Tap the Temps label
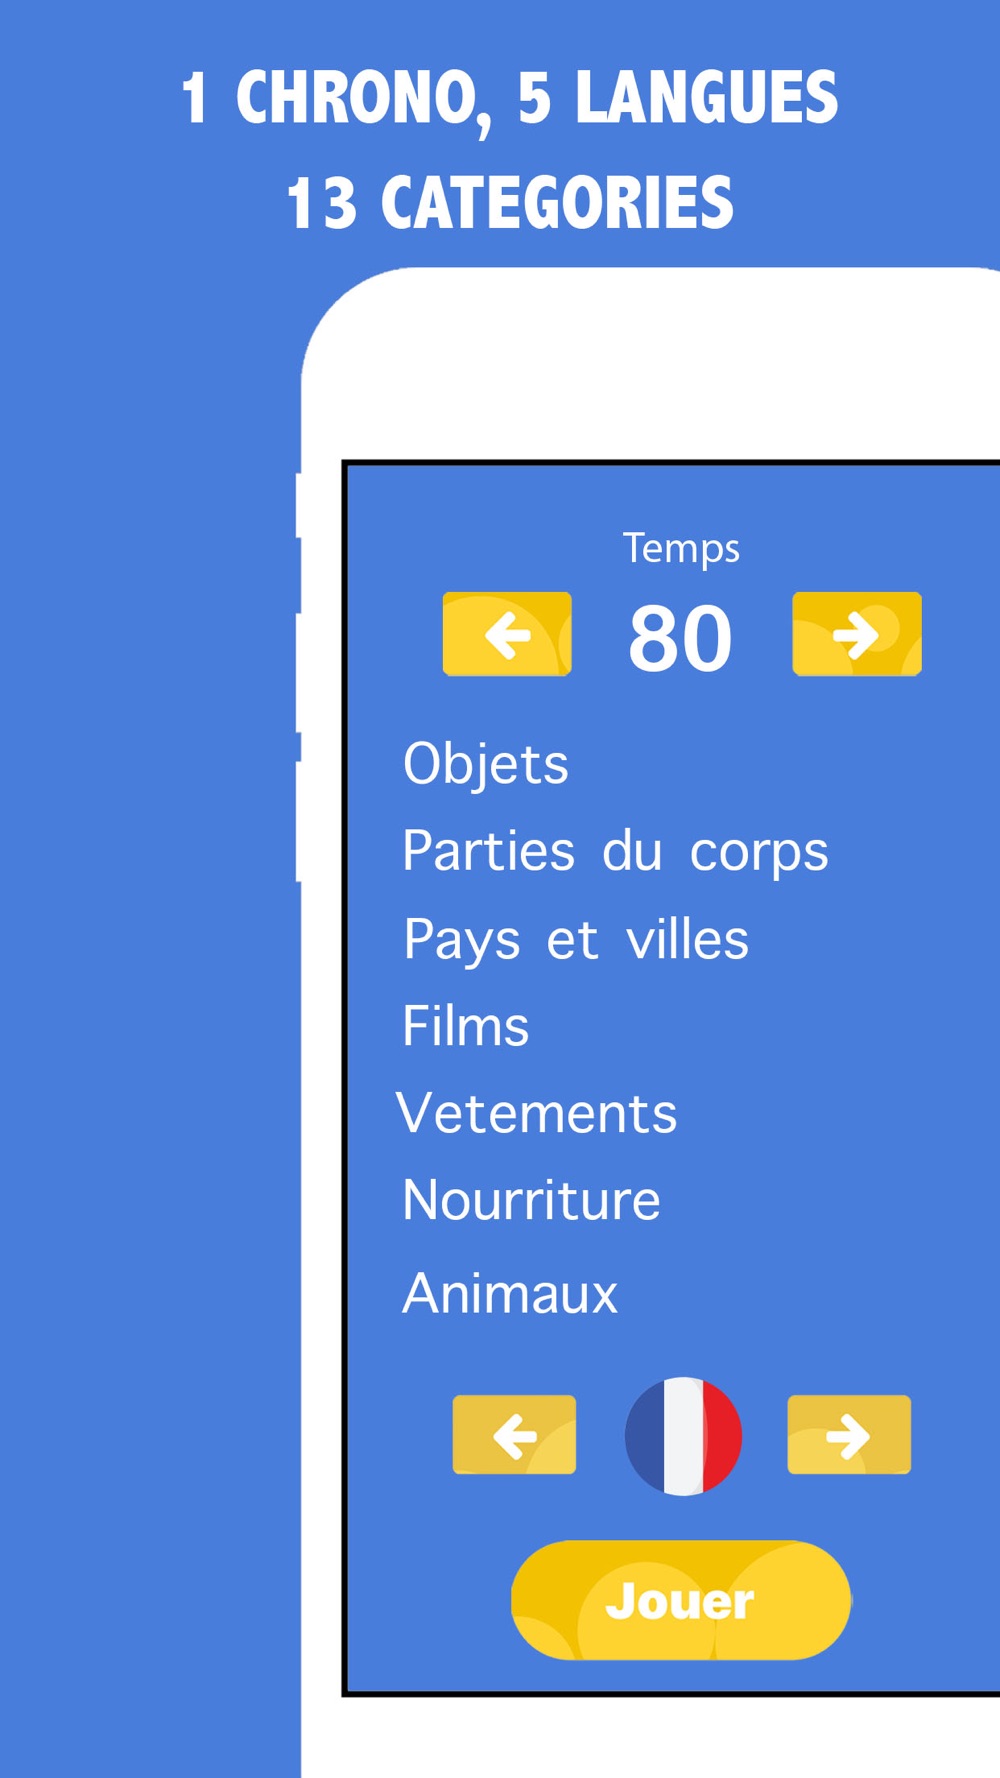This screenshot has height=1778, width=1000. 681,548
